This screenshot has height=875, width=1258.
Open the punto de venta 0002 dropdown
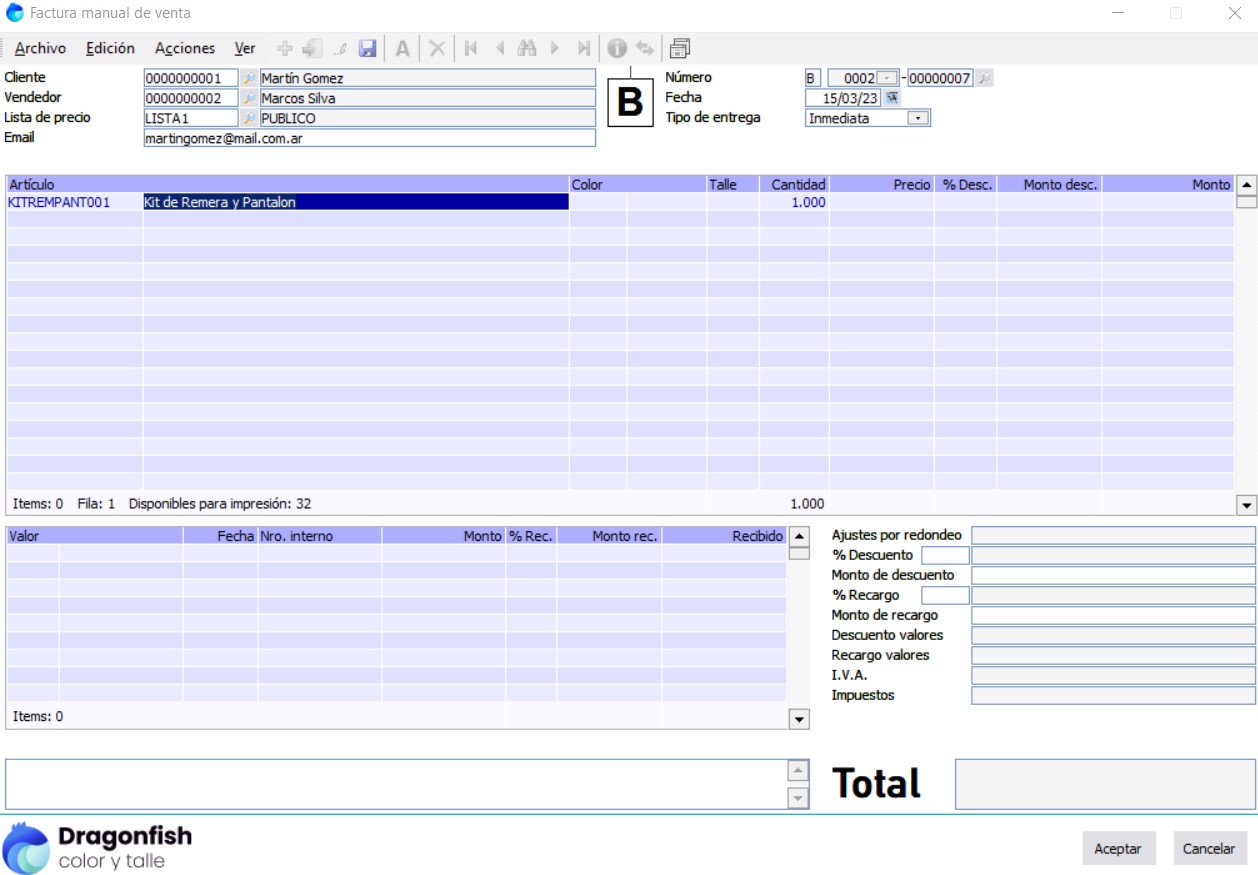point(887,78)
